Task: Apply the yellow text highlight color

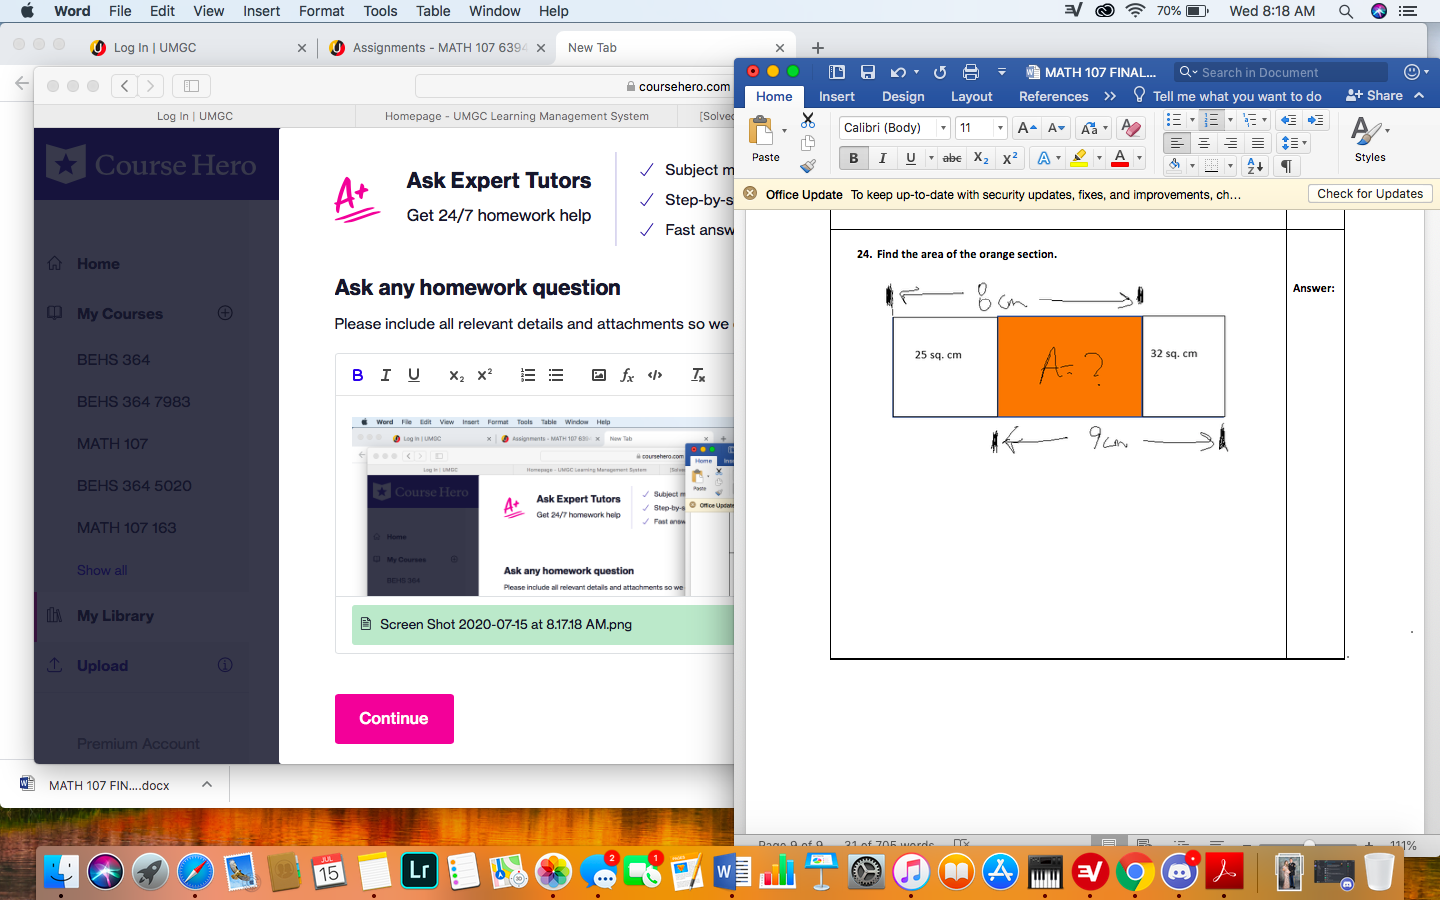Action: [1079, 158]
